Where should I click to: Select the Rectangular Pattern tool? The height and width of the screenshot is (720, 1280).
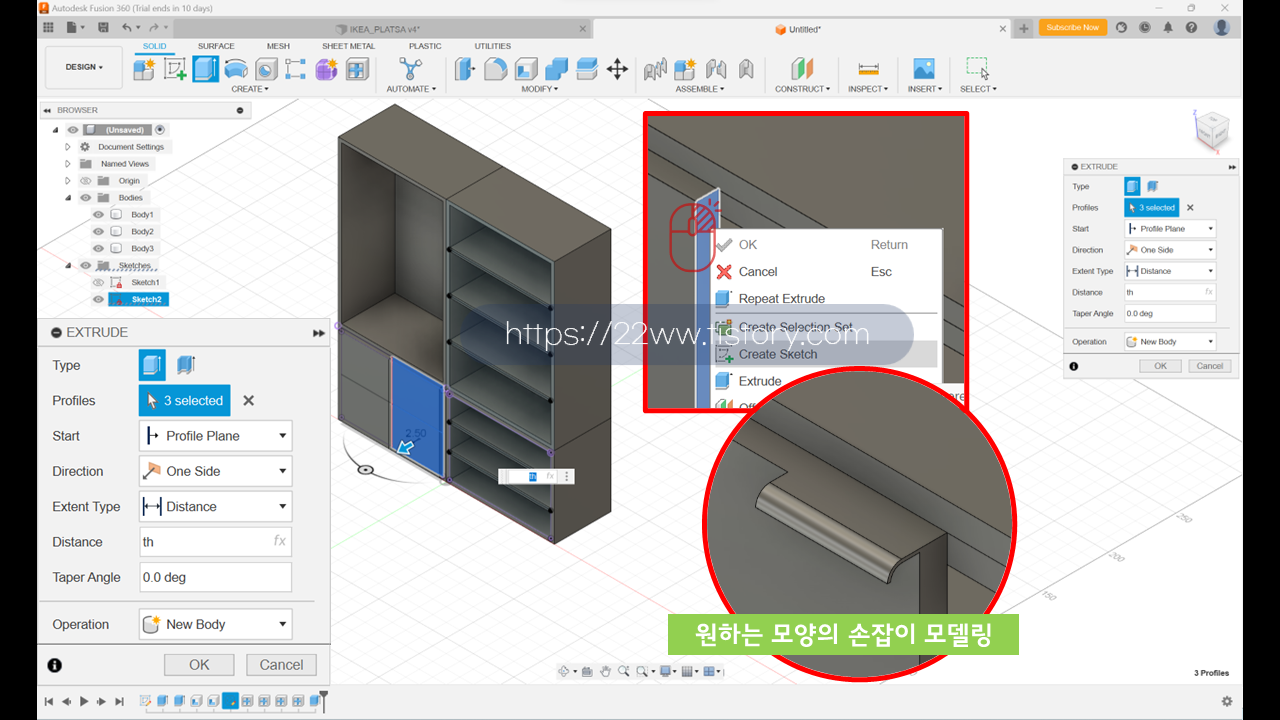click(x=296, y=69)
